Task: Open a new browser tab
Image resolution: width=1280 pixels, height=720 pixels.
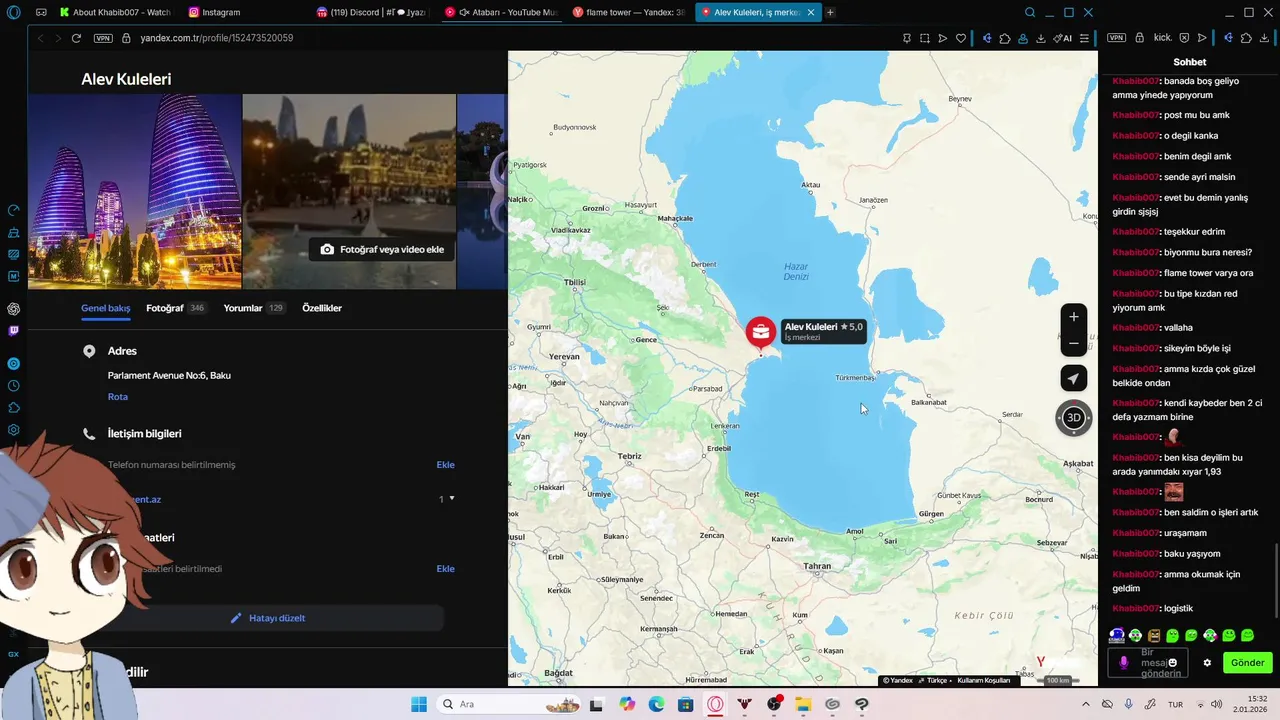Action: [830, 13]
